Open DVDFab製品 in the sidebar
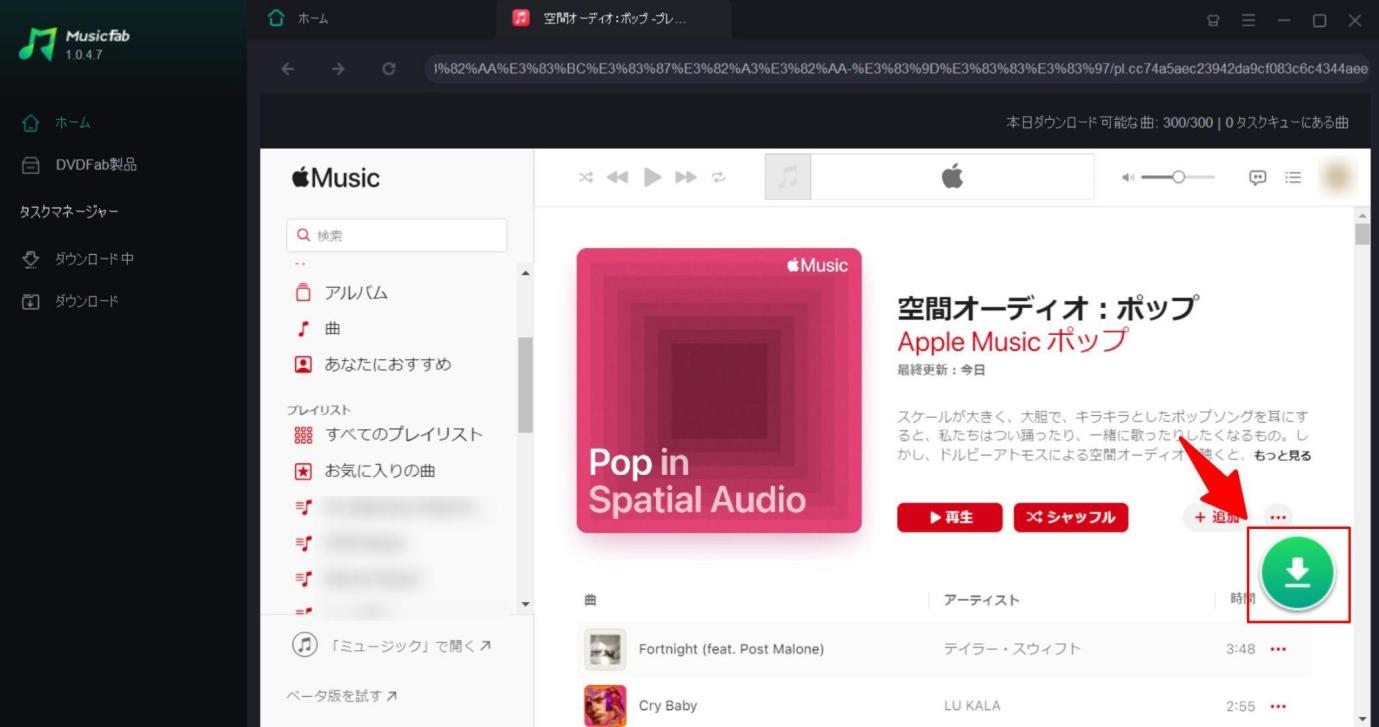The width and height of the screenshot is (1379, 727). click(x=80, y=165)
